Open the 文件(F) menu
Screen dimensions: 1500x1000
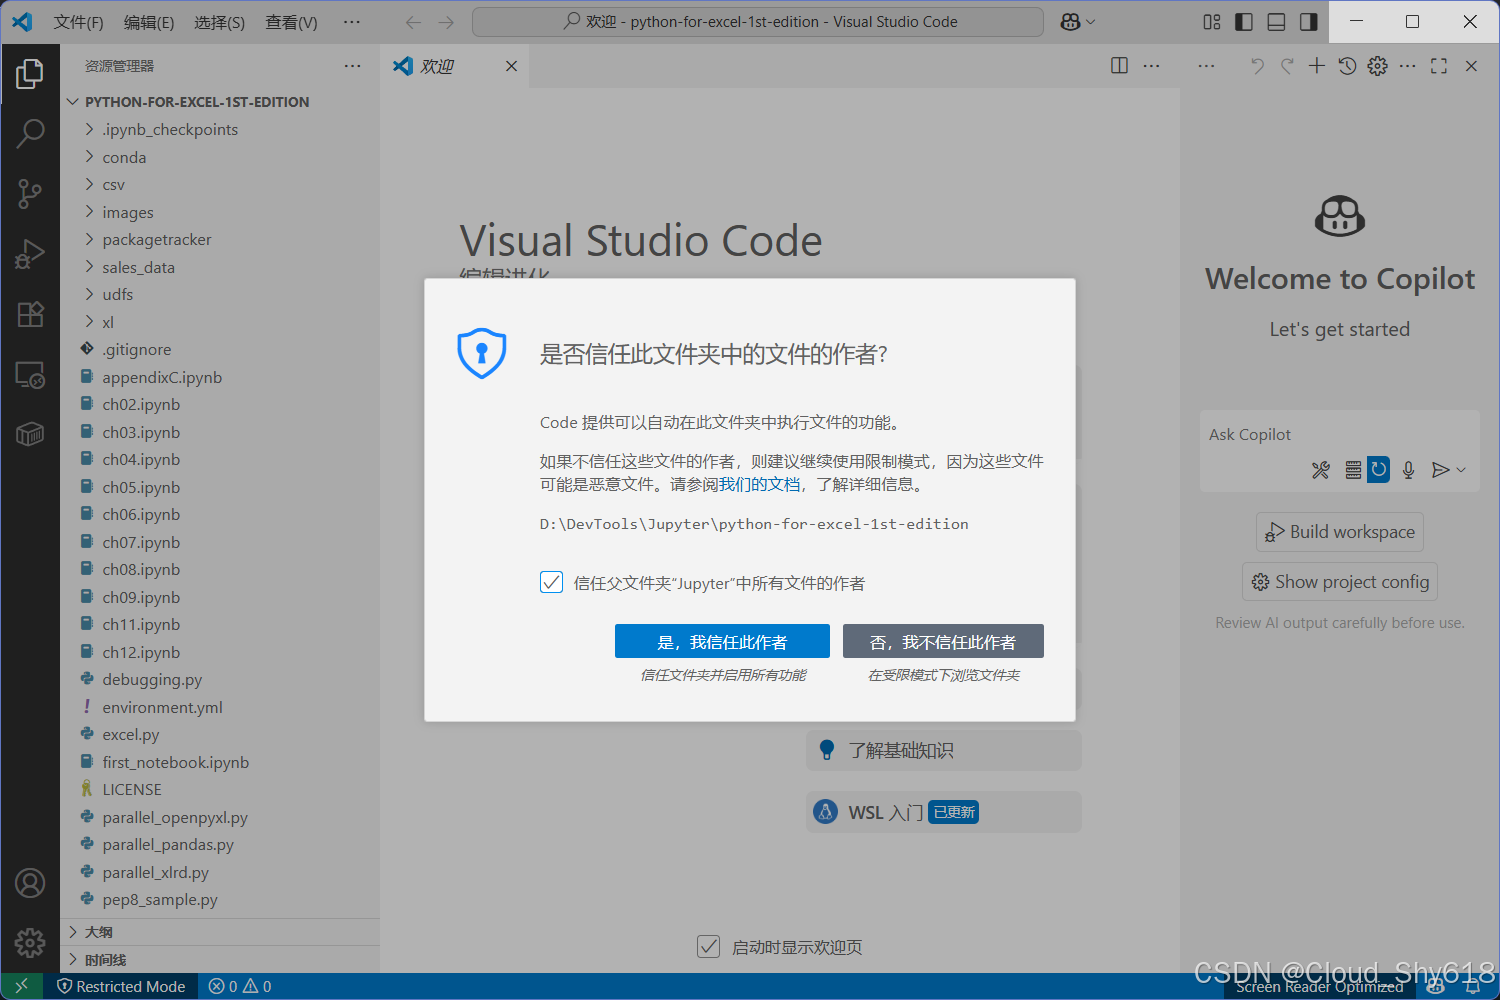coord(78,22)
